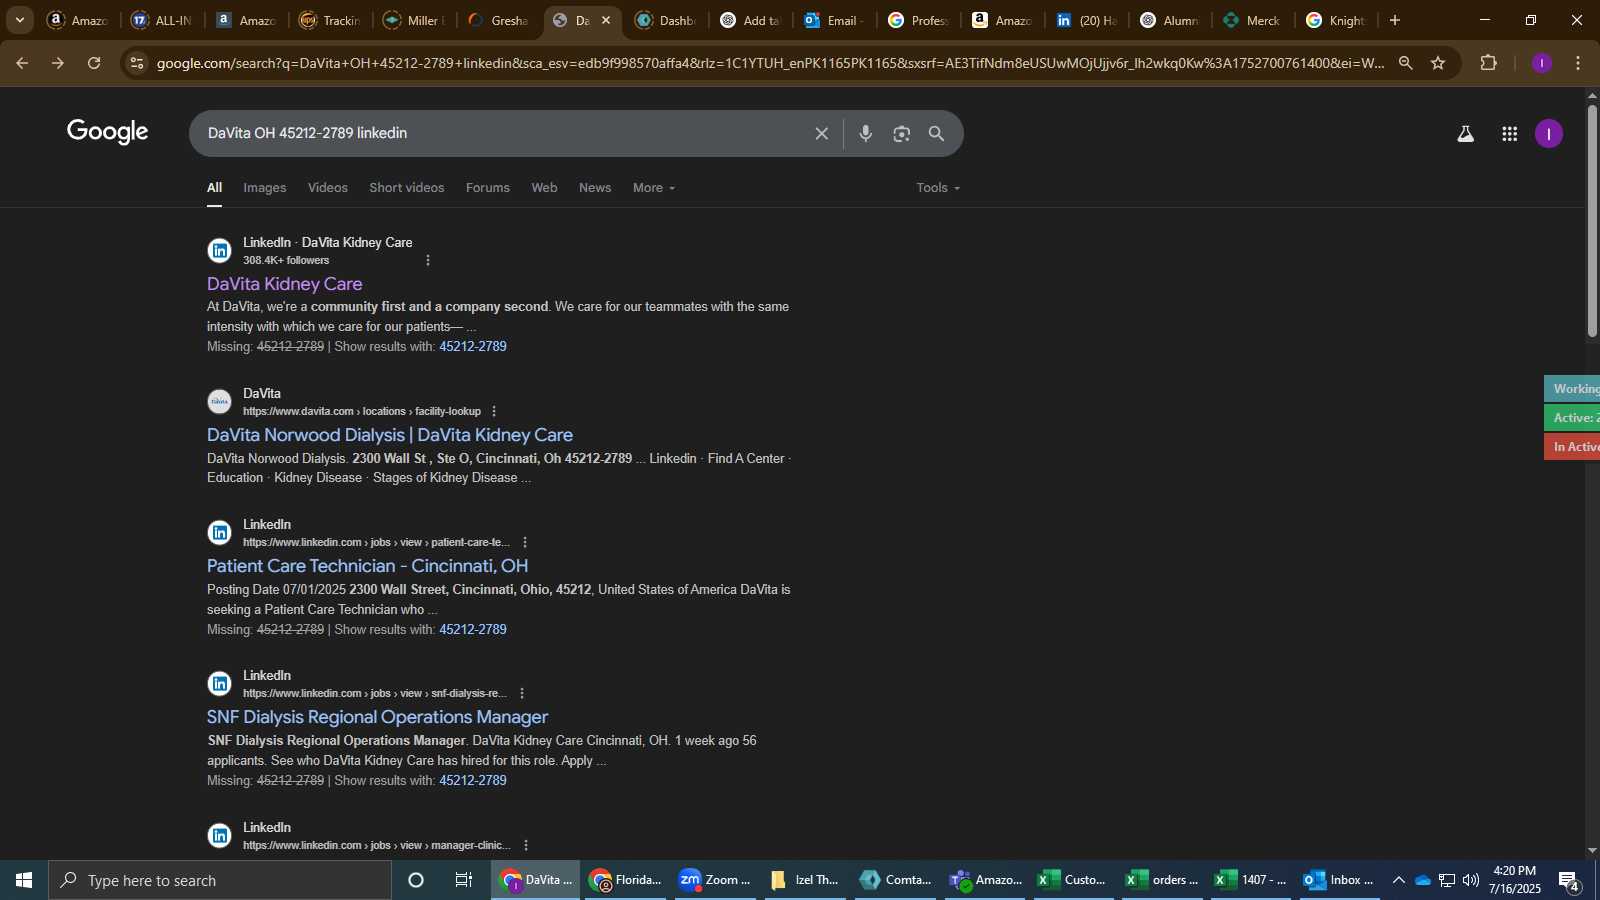Open Zoom from the taskbar

[x=714, y=881]
